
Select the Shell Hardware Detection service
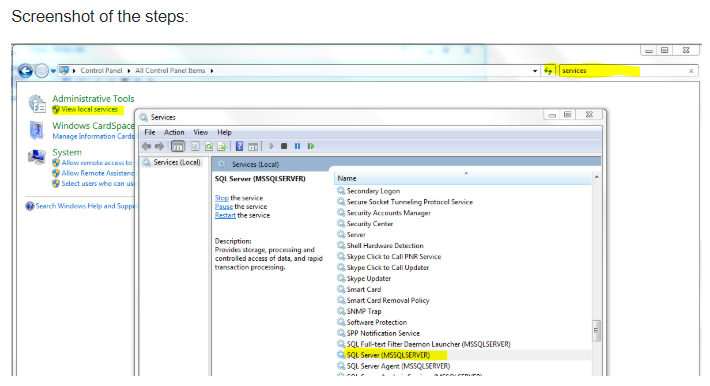pyautogui.click(x=385, y=246)
